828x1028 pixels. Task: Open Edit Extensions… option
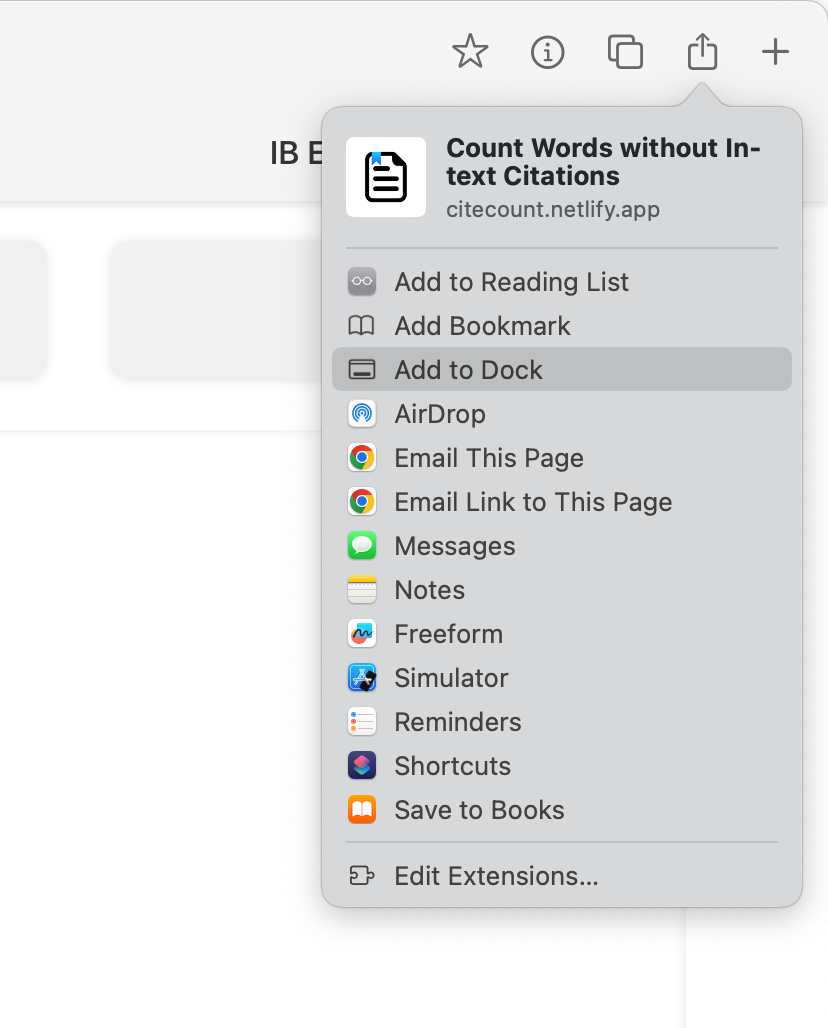point(562,875)
